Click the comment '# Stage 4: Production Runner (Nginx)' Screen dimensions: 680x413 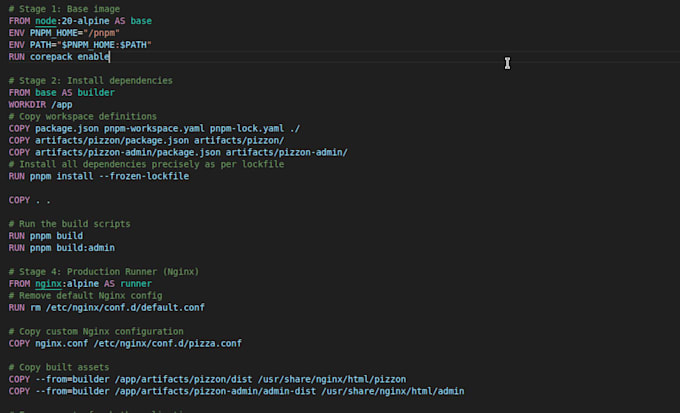click(x=104, y=272)
